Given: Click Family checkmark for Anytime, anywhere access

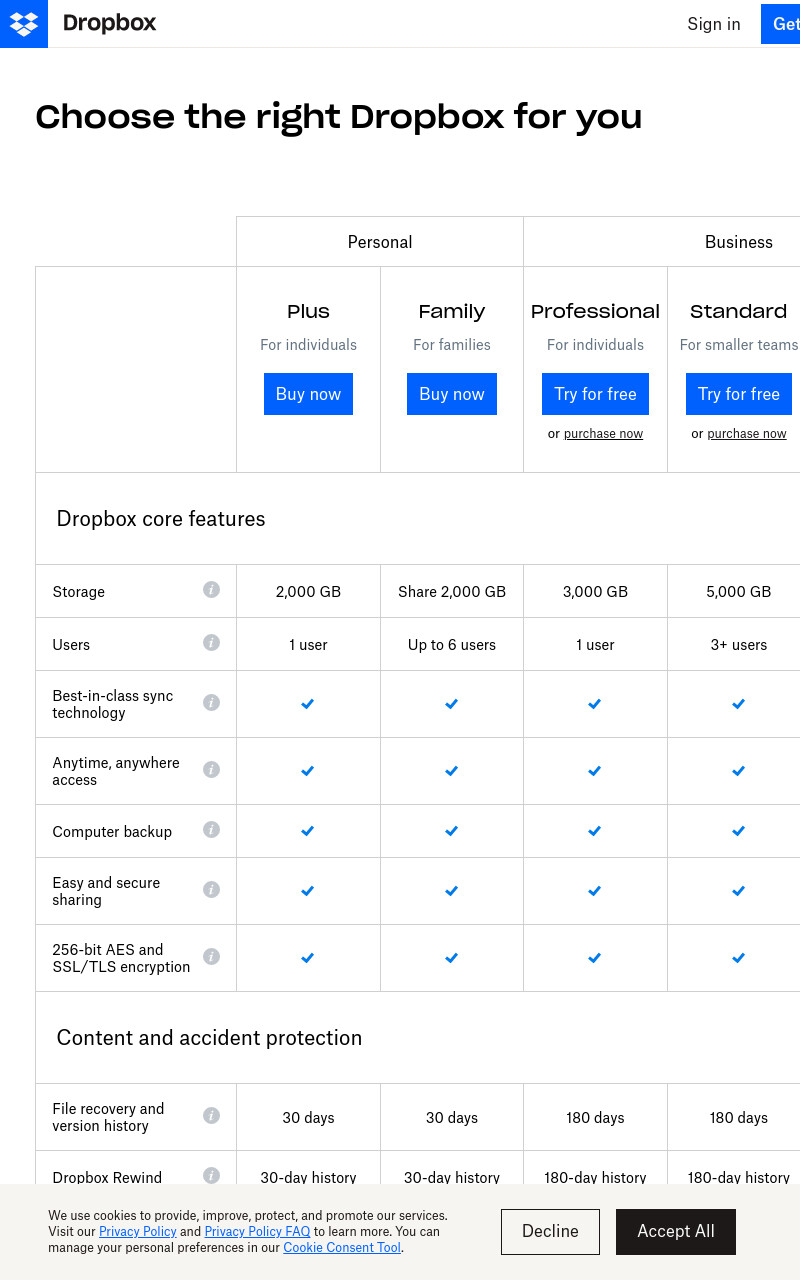Looking at the screenshot, I should click(x=452, y=771).
